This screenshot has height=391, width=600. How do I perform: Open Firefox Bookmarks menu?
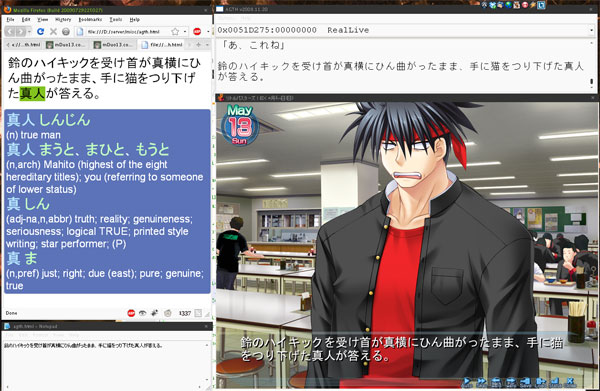(x=90, y=20)
